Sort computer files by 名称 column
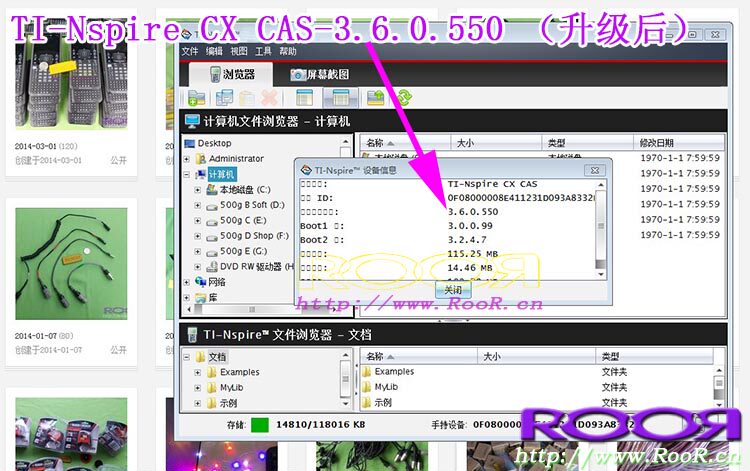Viewport: 750px width, 471px height. click(x=405, y=143)
